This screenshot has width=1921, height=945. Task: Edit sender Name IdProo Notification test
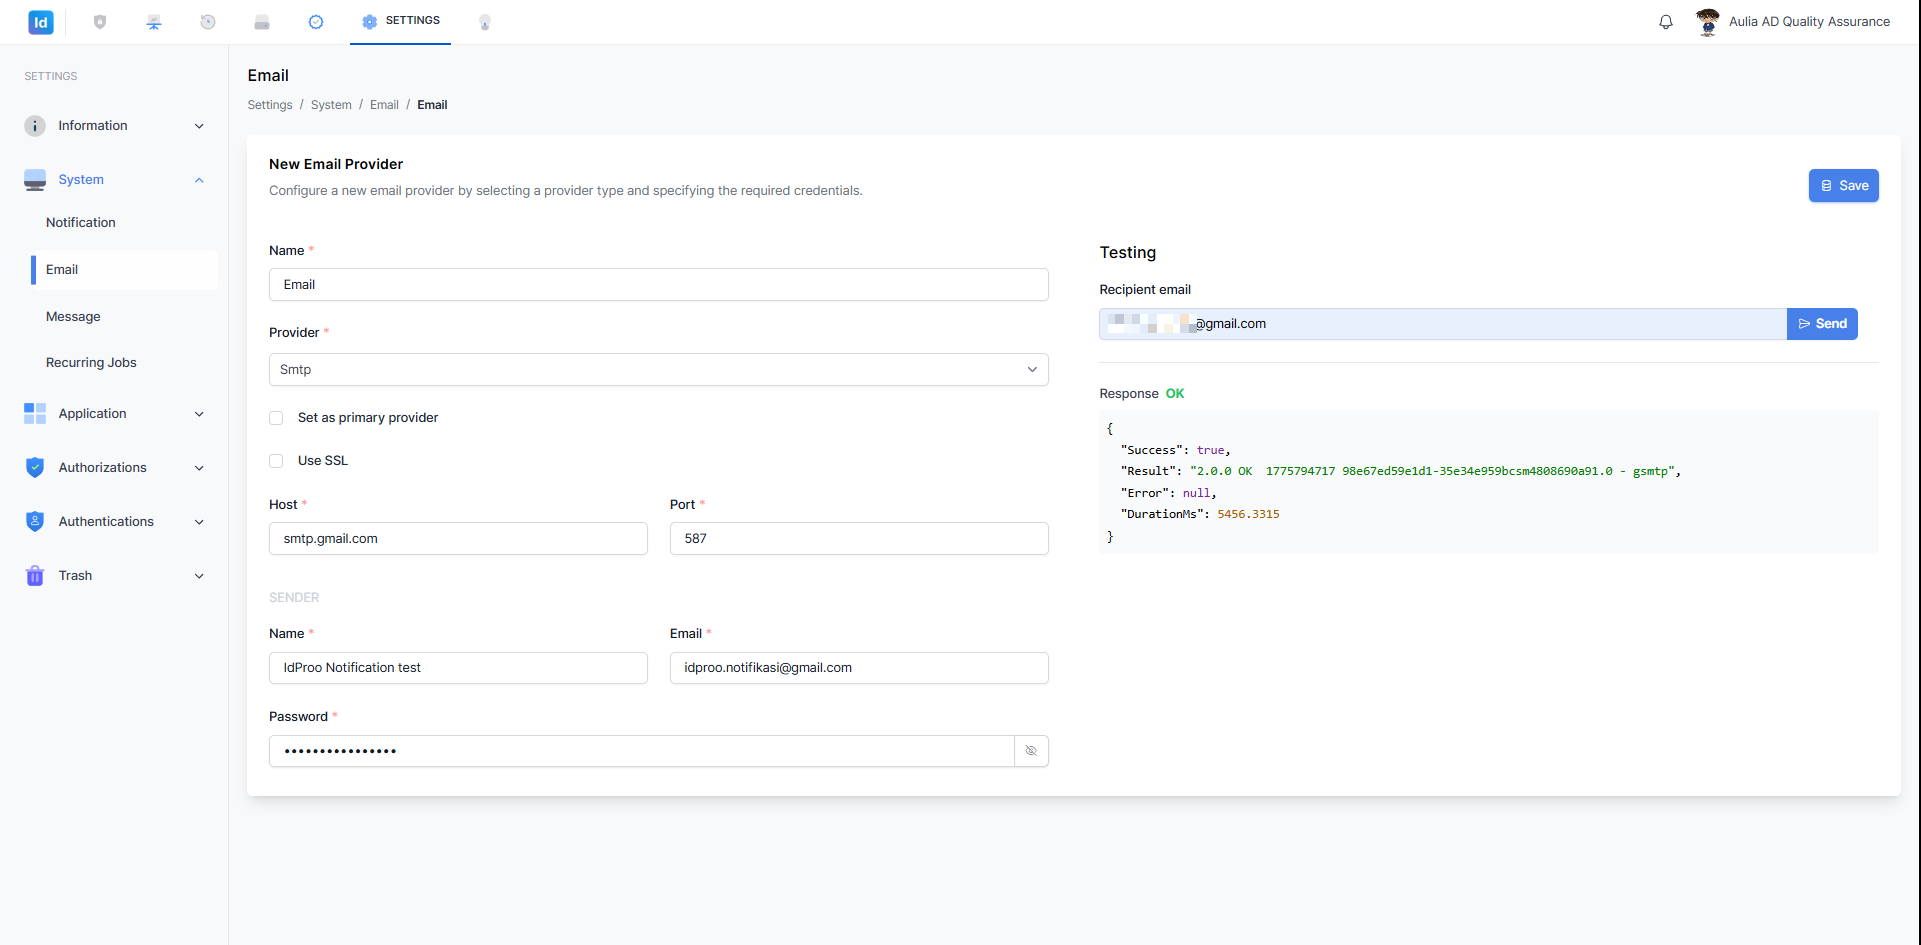pyautogui.click(x=458, y=668)
